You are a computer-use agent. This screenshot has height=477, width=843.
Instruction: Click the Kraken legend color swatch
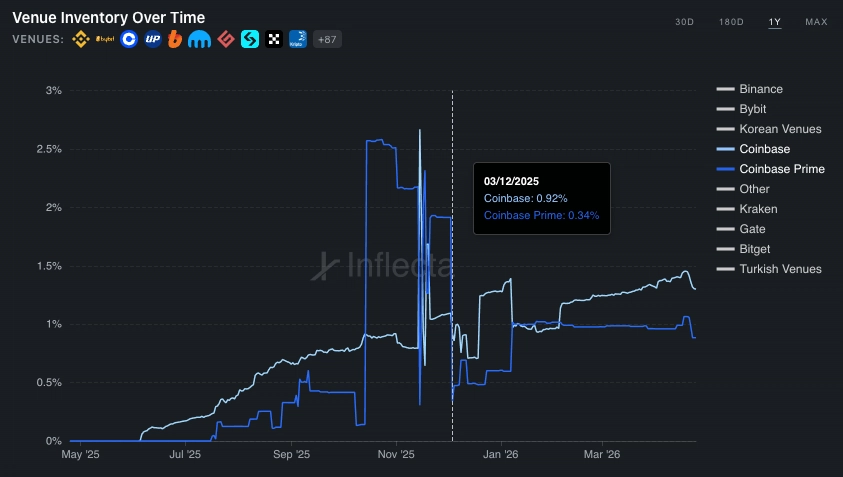725,209
